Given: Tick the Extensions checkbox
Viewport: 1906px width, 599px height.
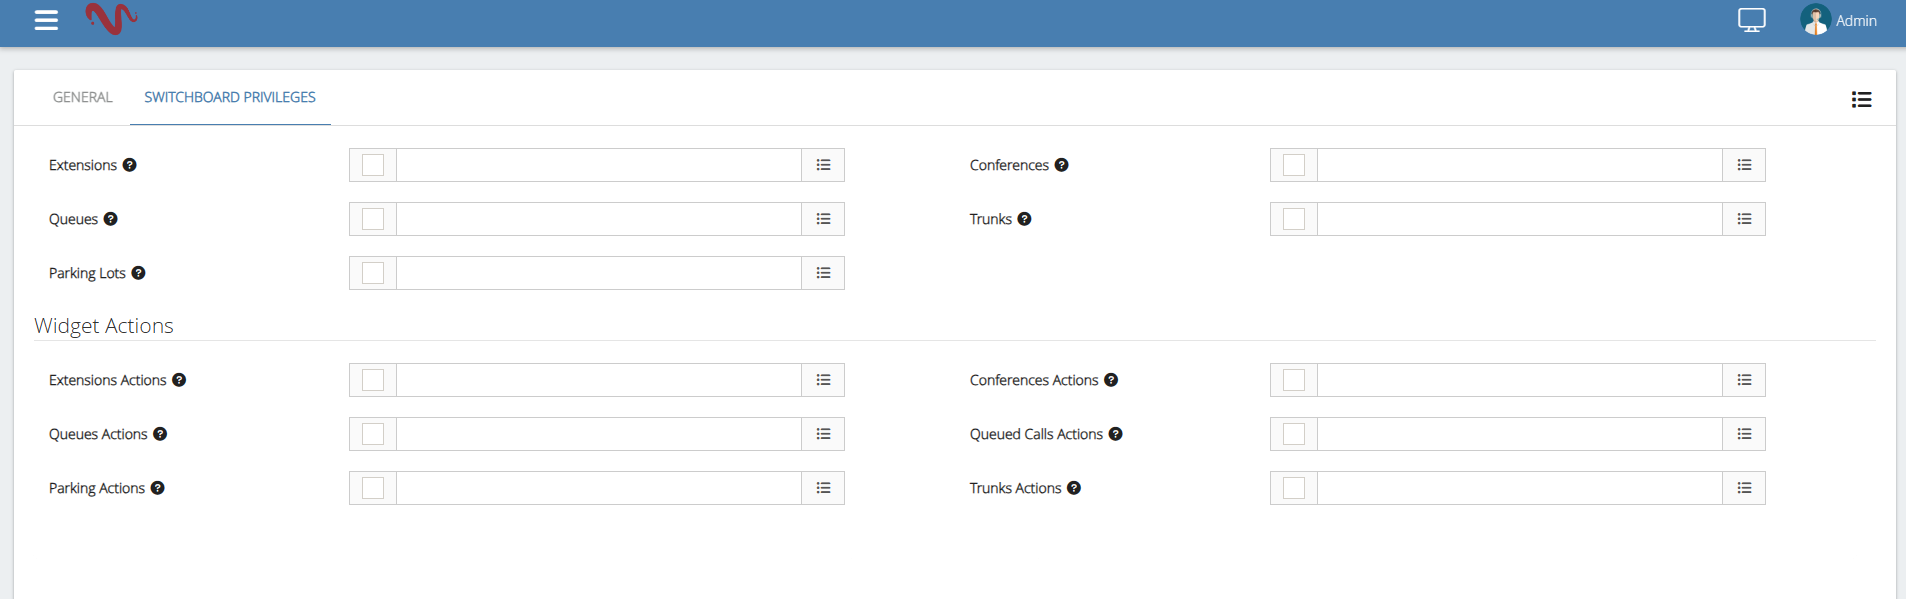Looking at the screenshot, I should point(373,165).
